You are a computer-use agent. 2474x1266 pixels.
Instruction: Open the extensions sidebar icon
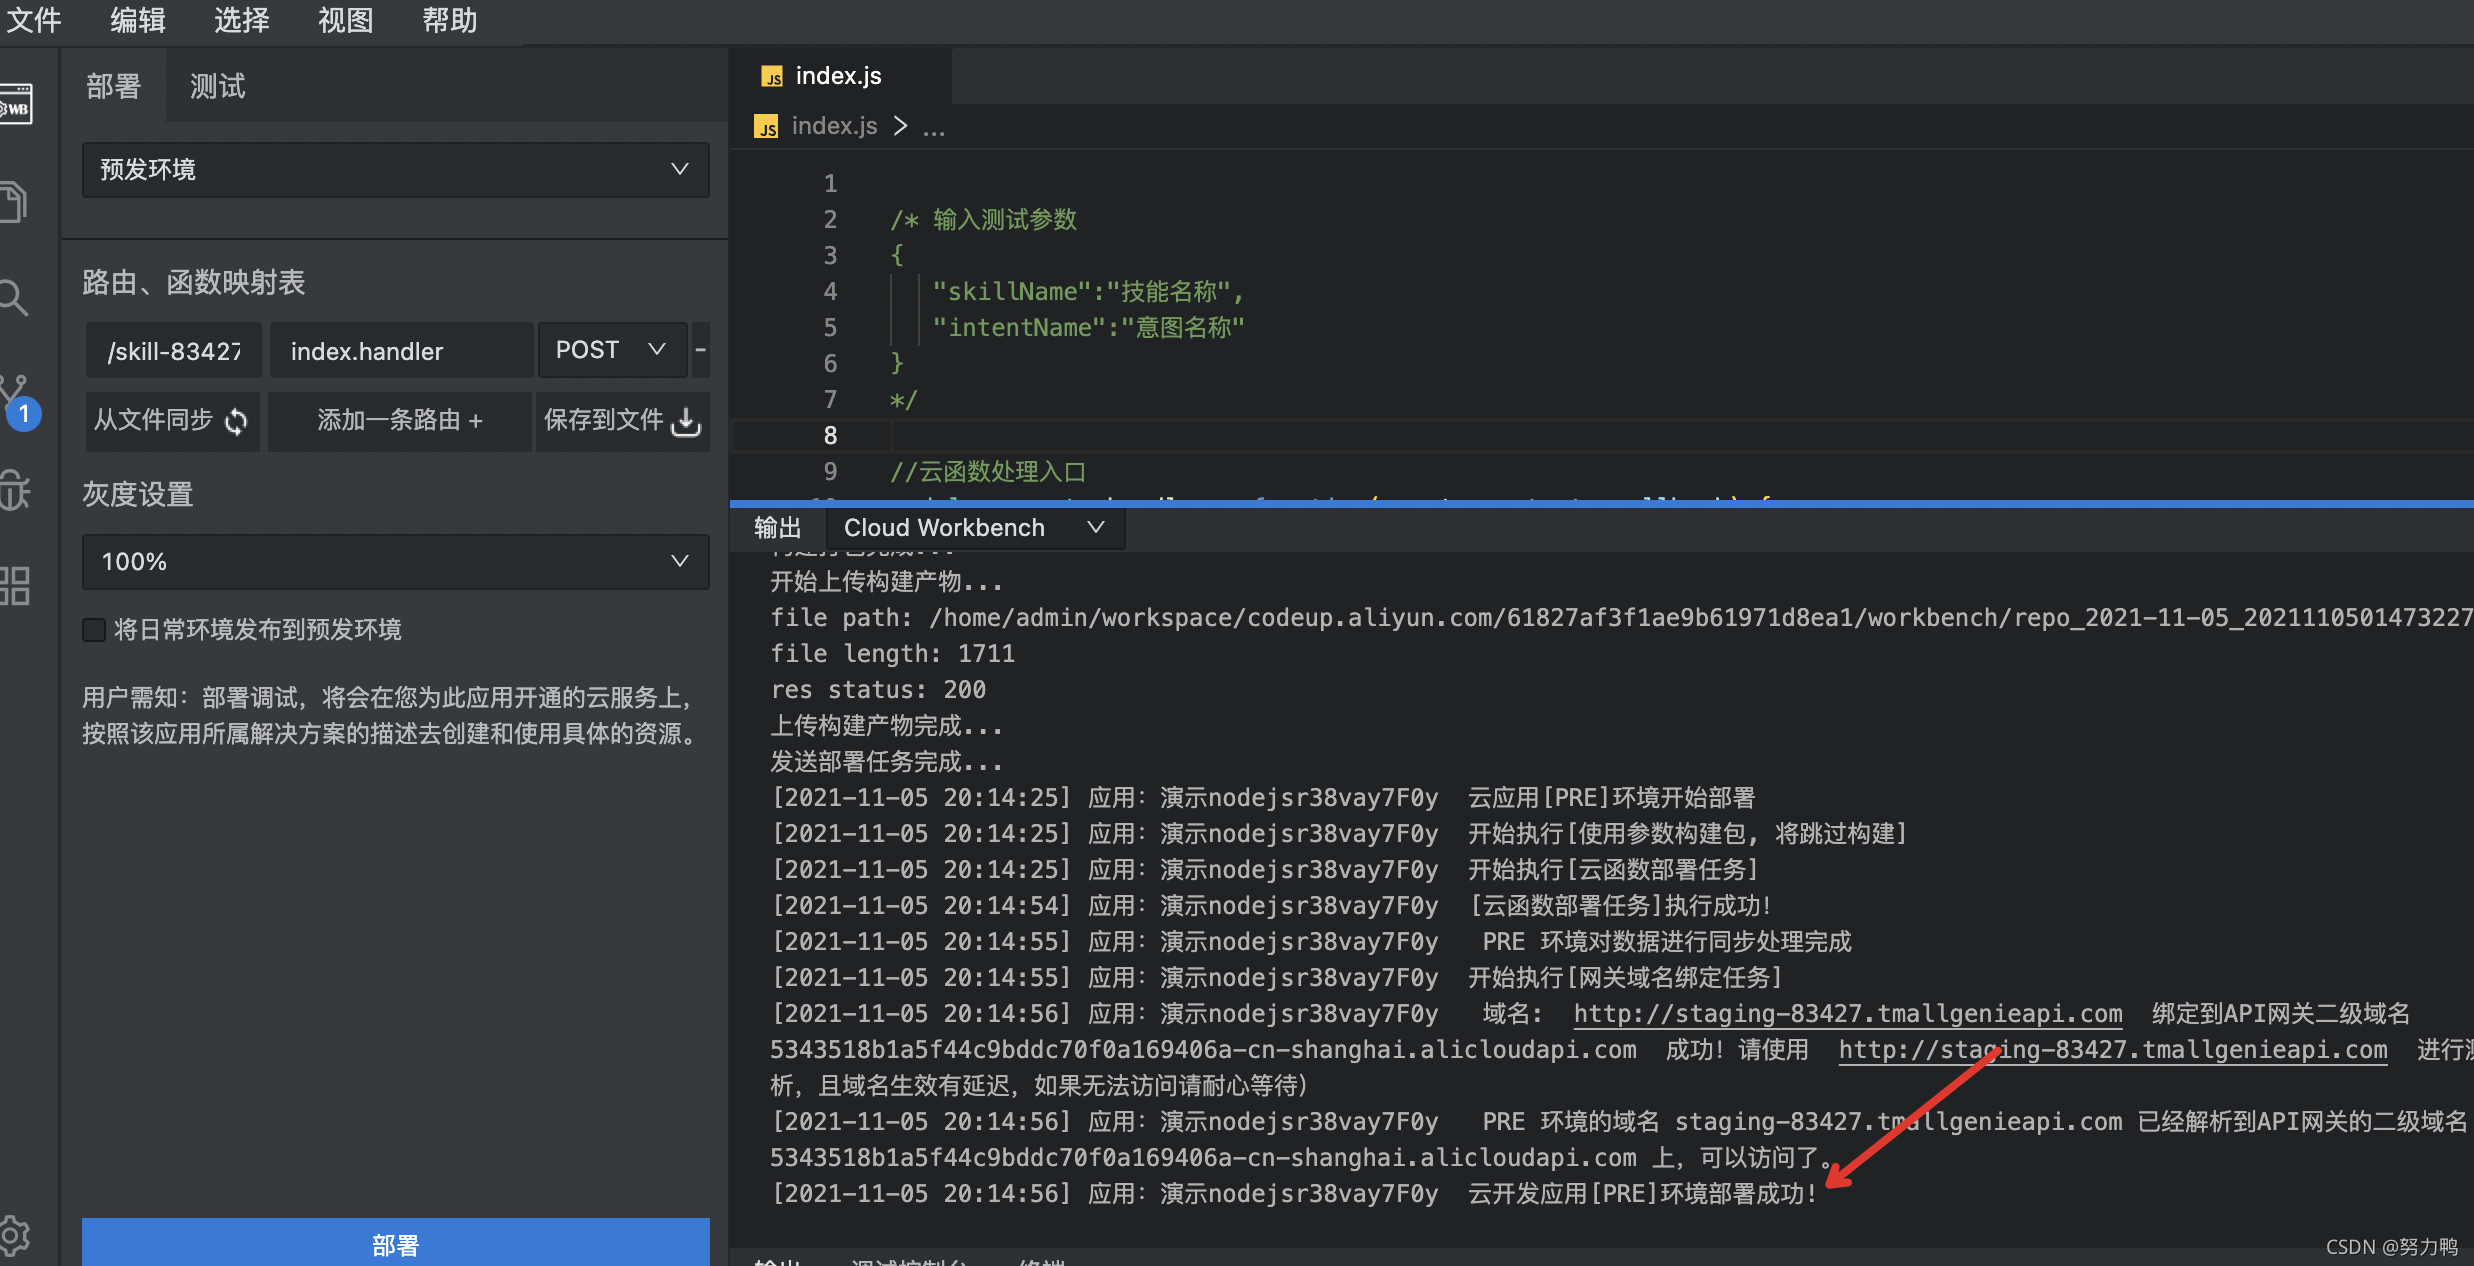15,586
